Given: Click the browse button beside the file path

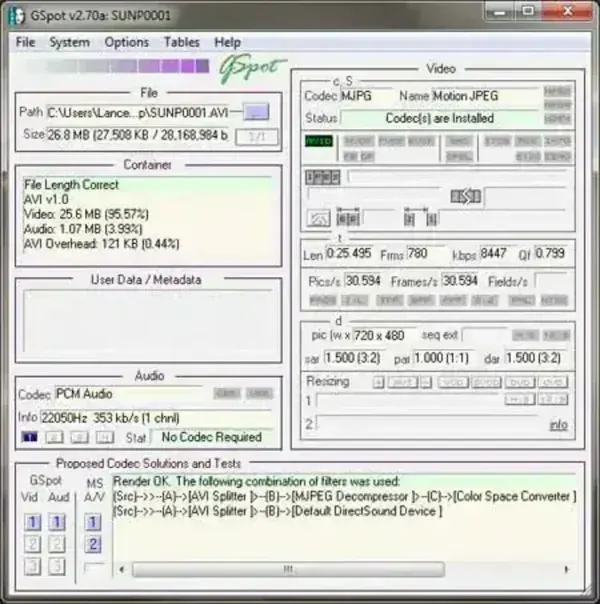Looking at the screenshot, I should [x=256, y=112].
